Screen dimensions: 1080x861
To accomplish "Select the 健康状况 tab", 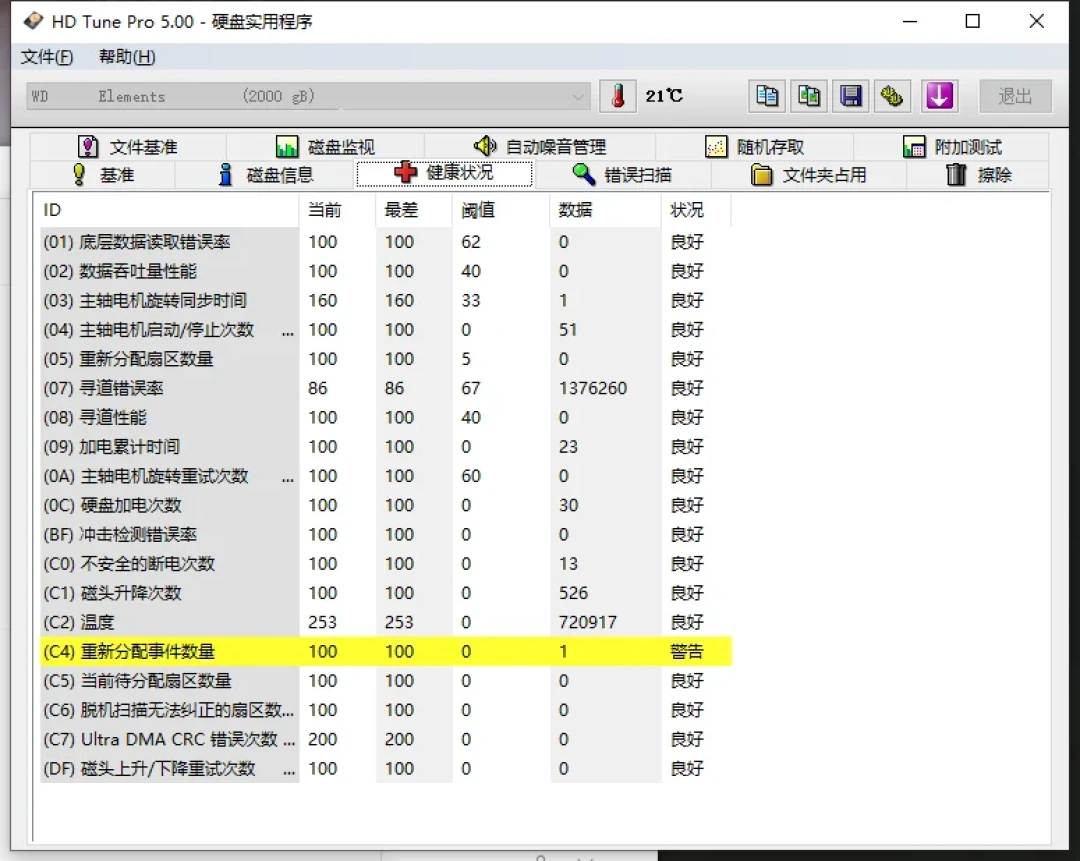I will [x=444, y=173].
